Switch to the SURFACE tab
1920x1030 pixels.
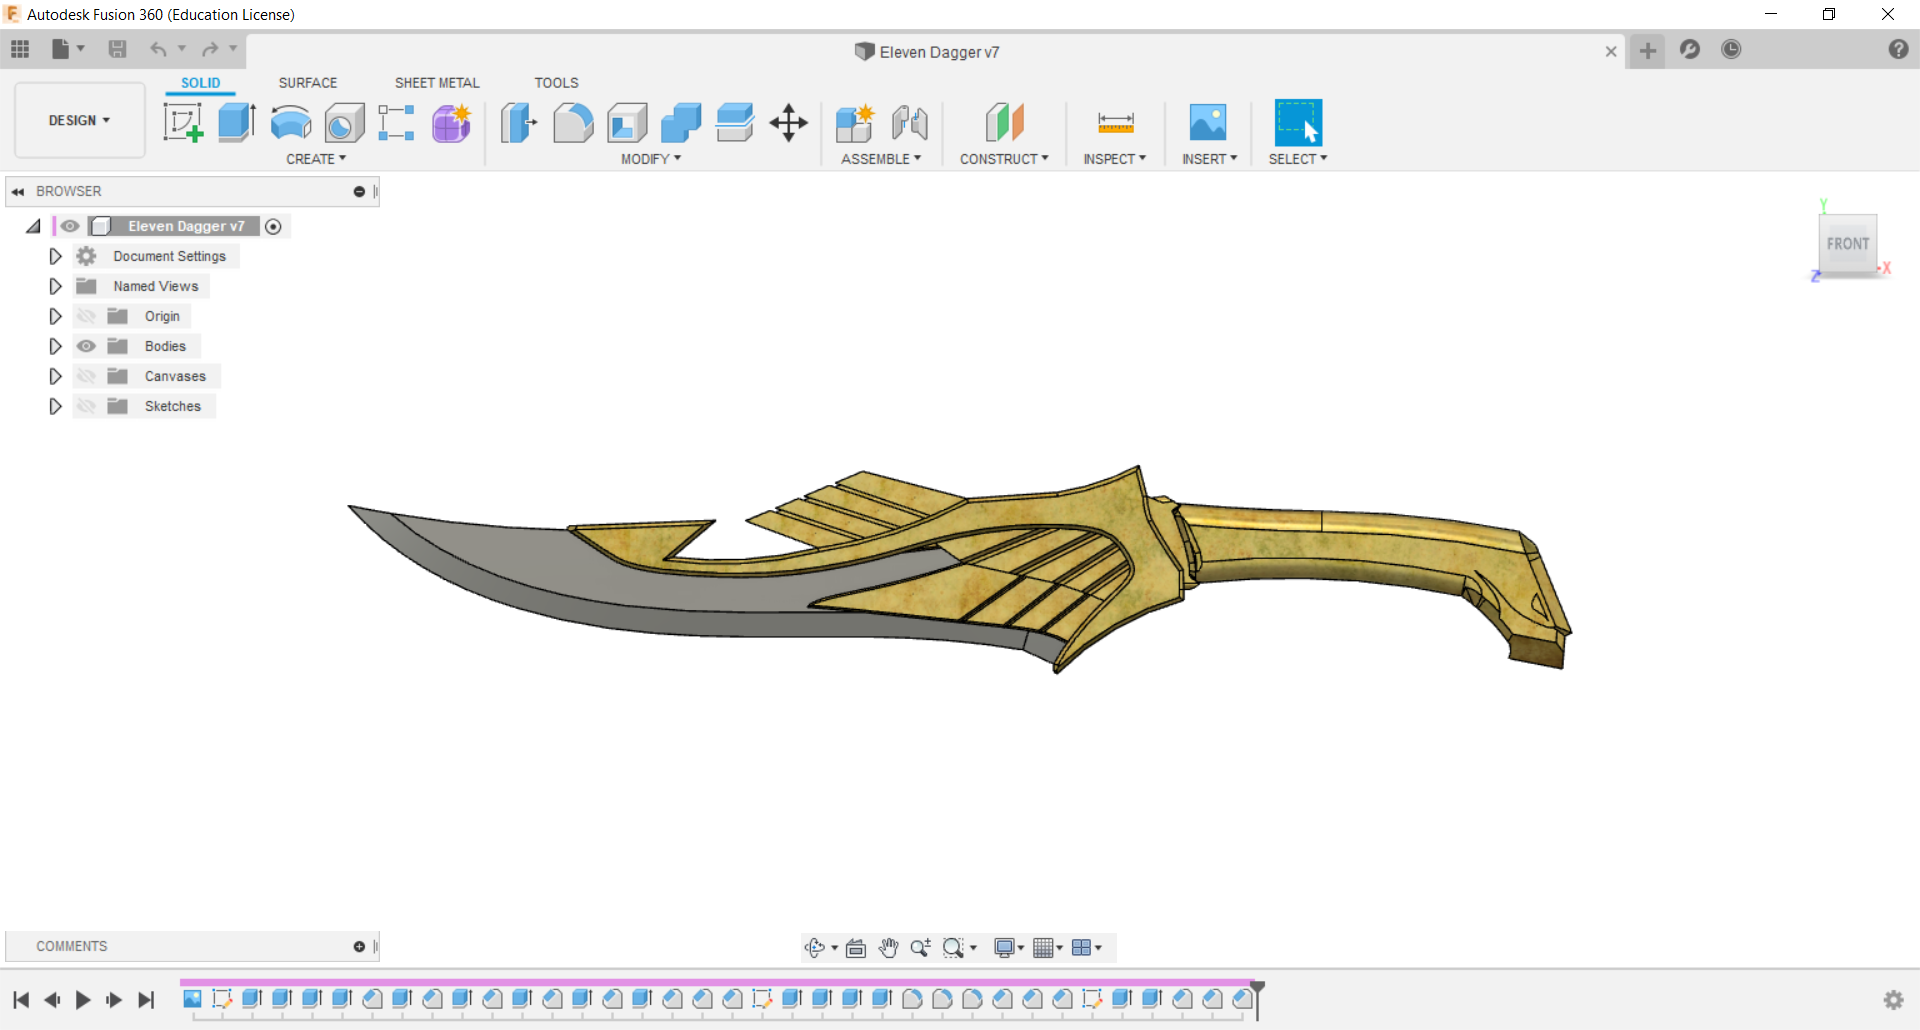point(308,83)
